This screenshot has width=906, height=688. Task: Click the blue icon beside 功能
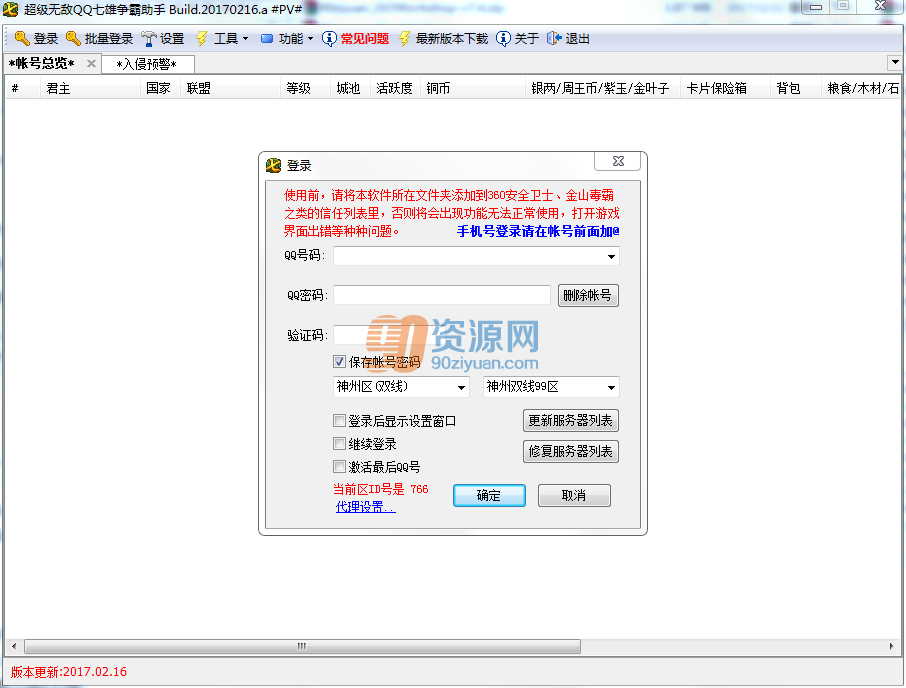(267, 39)
